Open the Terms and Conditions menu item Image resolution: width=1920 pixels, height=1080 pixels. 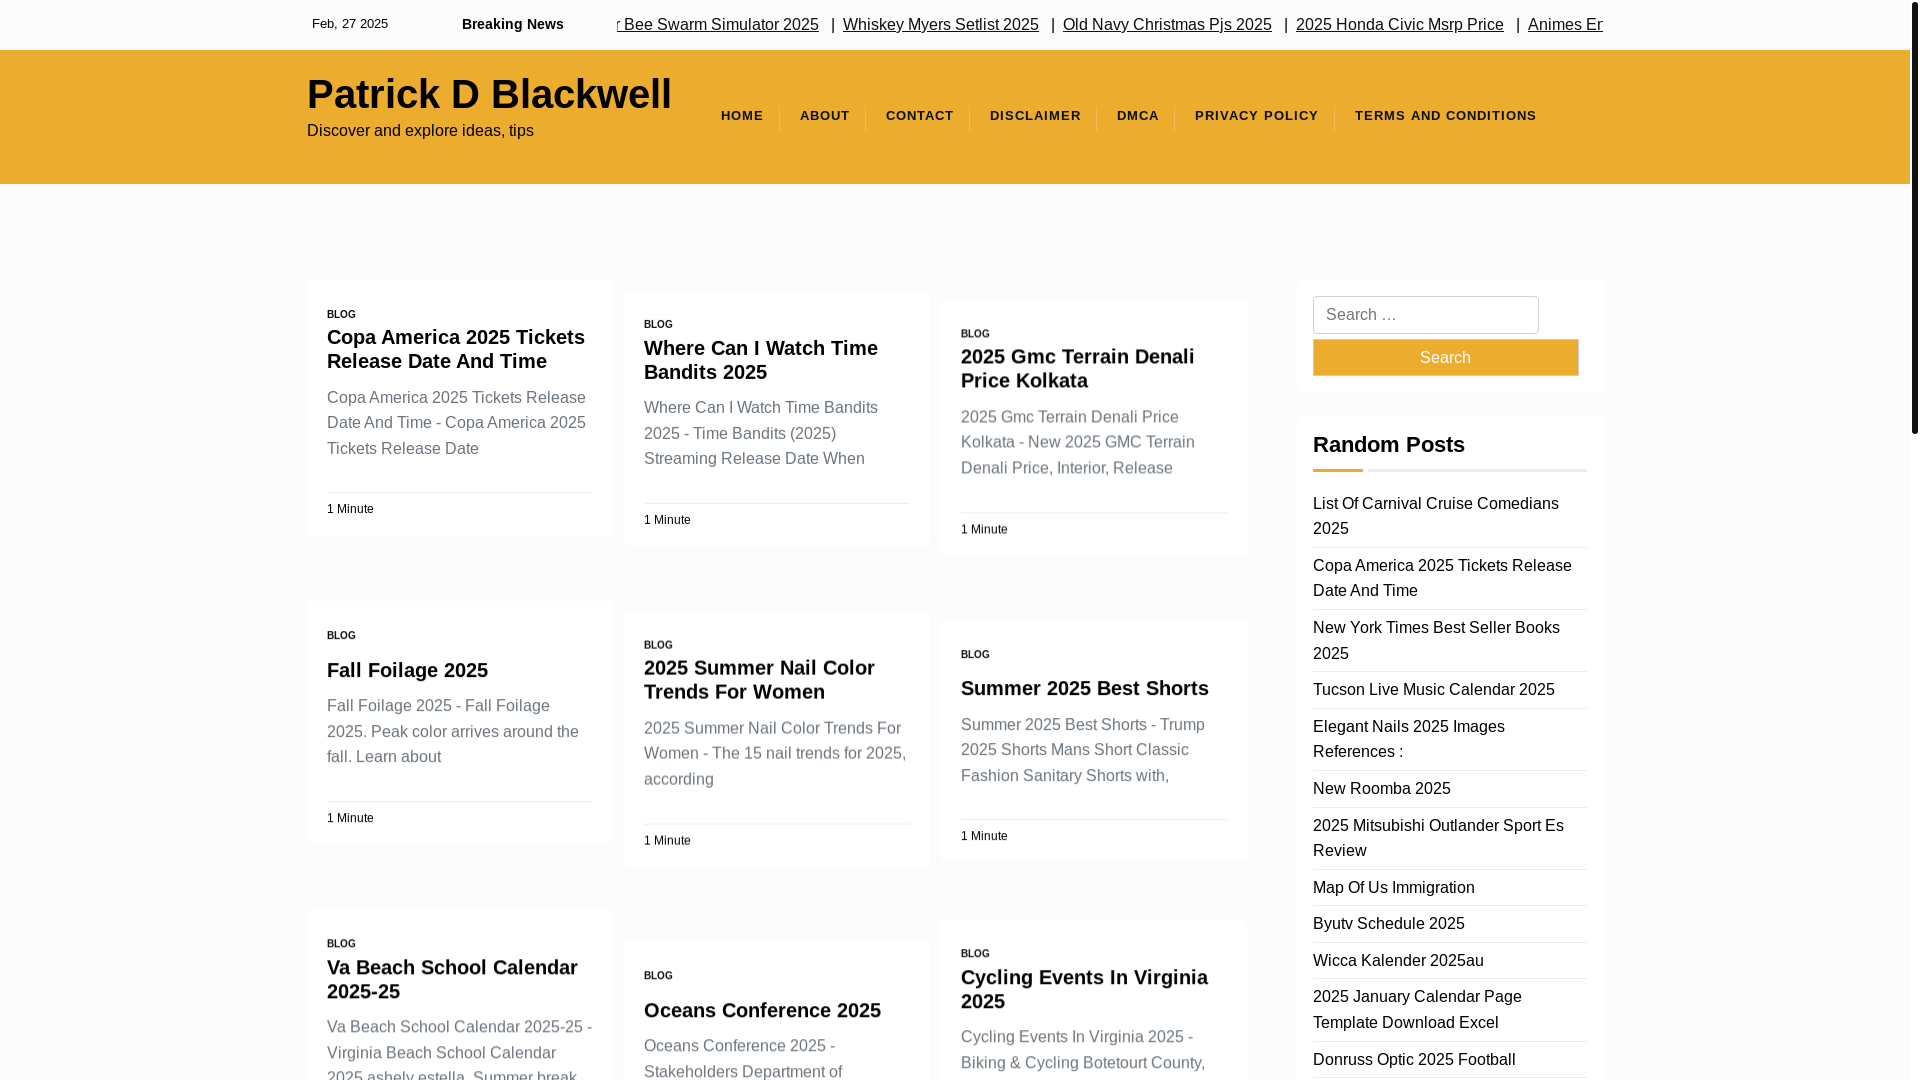coord(1445,116)
